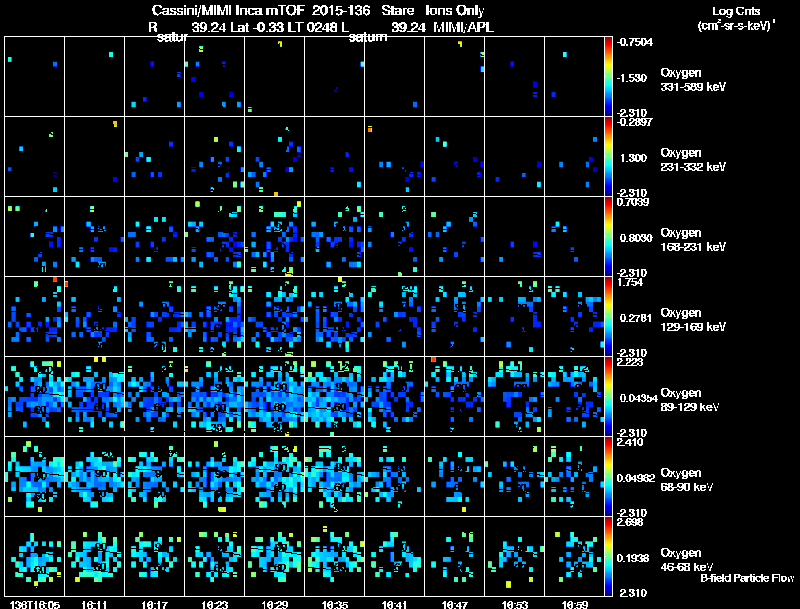Select the Oxygen 68-90 keV label
Viewport: 800px width, 609px height.
click(687, 480)
